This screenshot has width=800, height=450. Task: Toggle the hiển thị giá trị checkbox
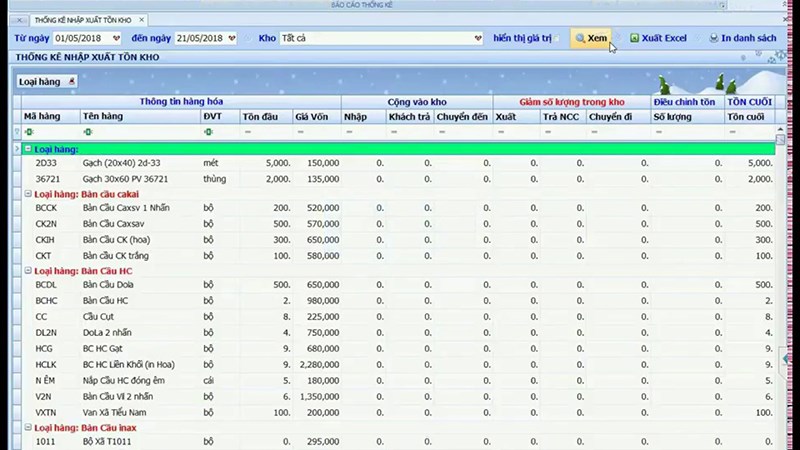click(557, 38)
